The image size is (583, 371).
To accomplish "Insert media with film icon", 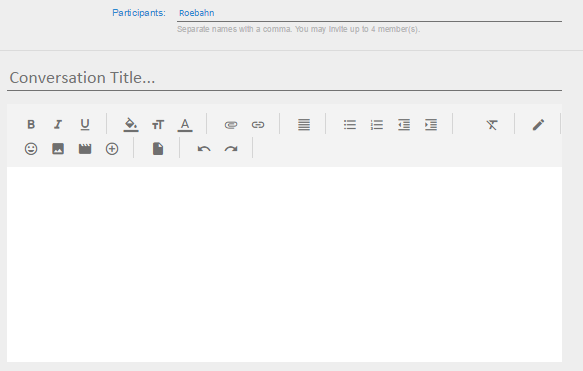I will coord(85,149).
